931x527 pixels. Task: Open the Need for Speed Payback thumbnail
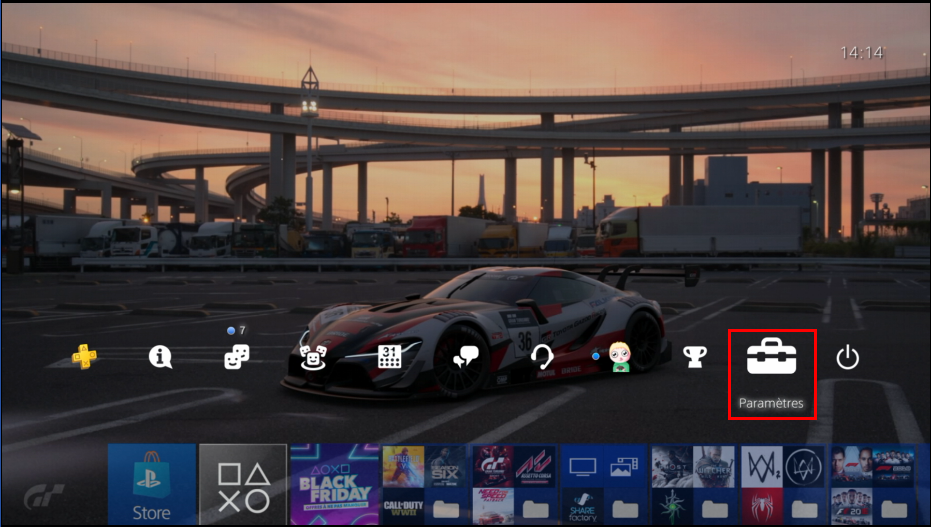click(x=493, y=506)
